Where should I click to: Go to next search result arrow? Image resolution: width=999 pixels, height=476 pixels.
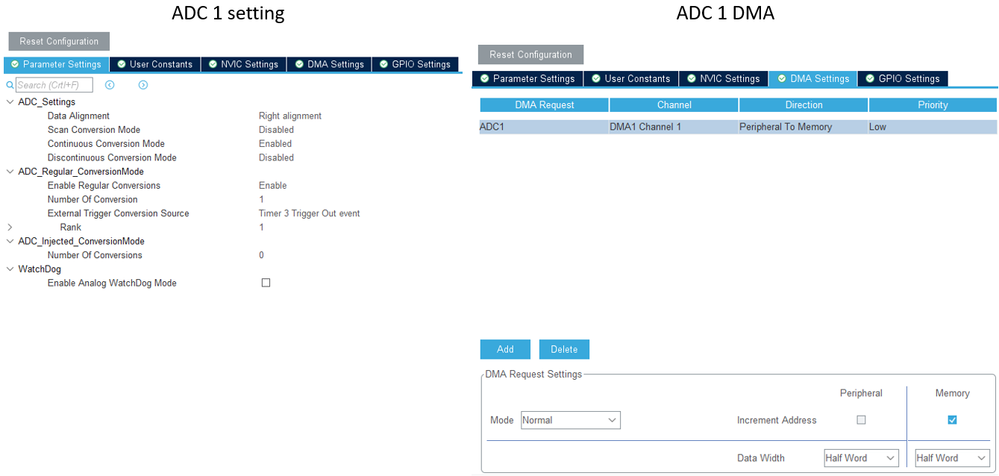[143, 85]
